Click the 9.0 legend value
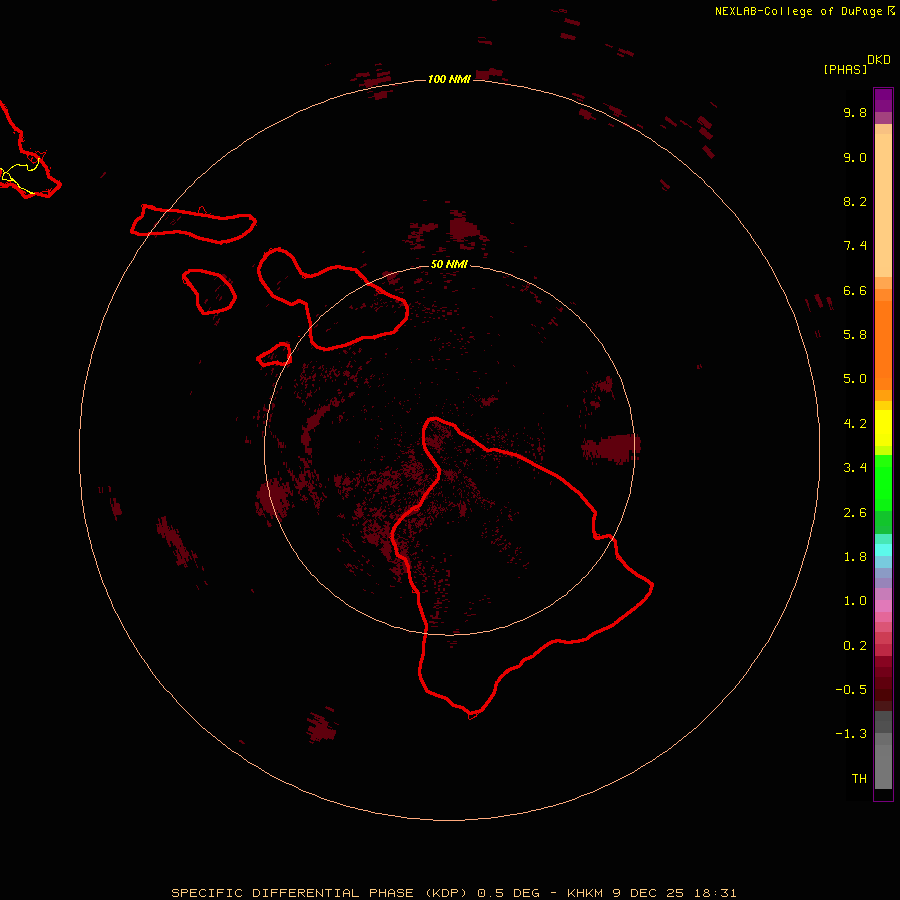 [x=855, y=157]
